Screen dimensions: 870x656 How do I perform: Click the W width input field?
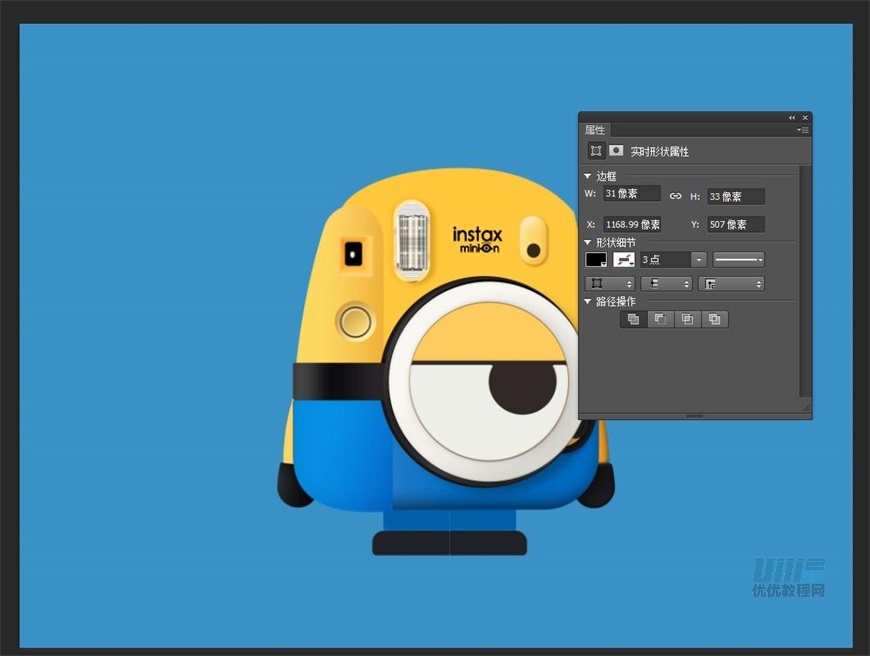coord(631,194)
